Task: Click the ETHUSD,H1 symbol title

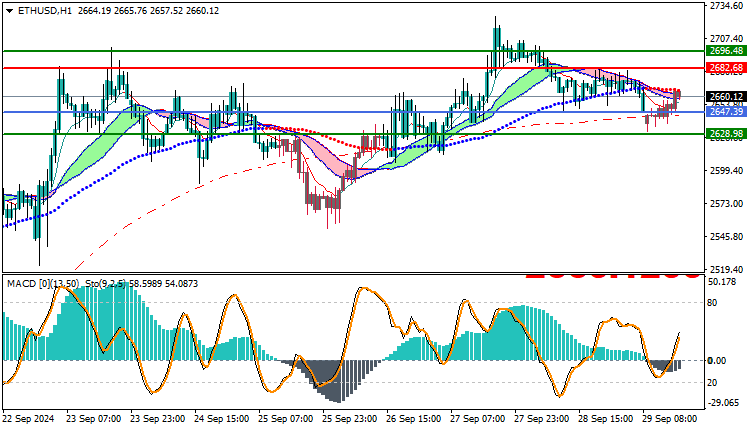Action: point(45,11)
